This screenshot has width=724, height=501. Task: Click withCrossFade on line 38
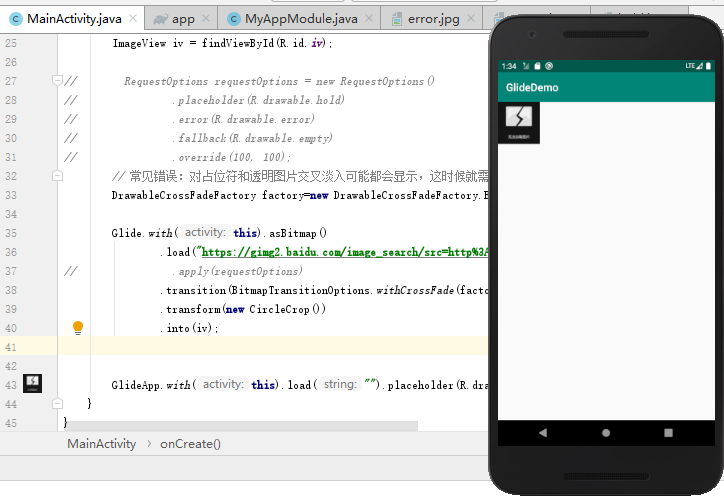tap(415, 290)
